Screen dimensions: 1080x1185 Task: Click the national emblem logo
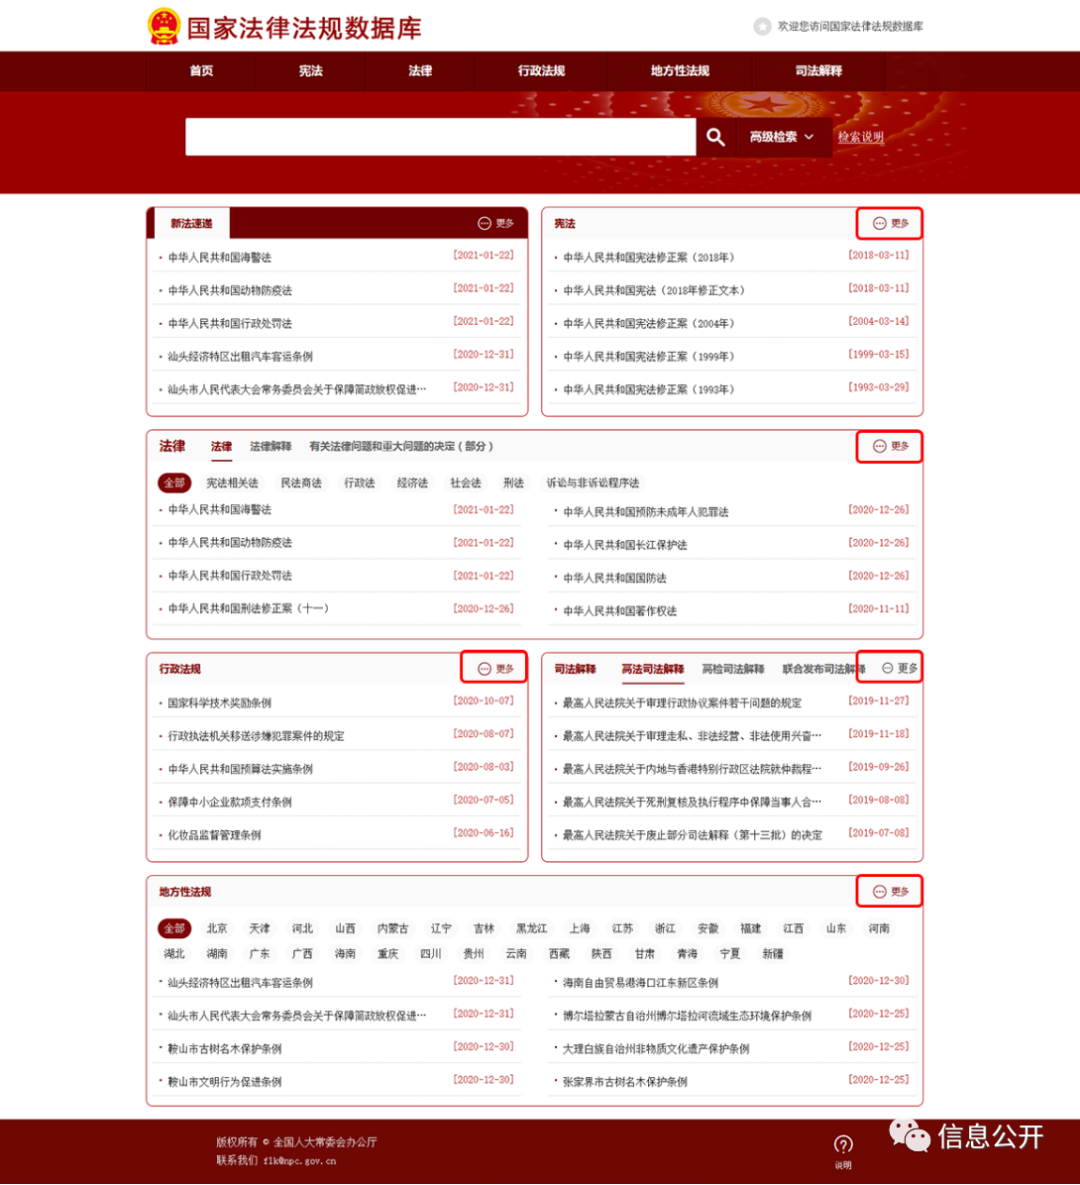[x=163, y=26]
